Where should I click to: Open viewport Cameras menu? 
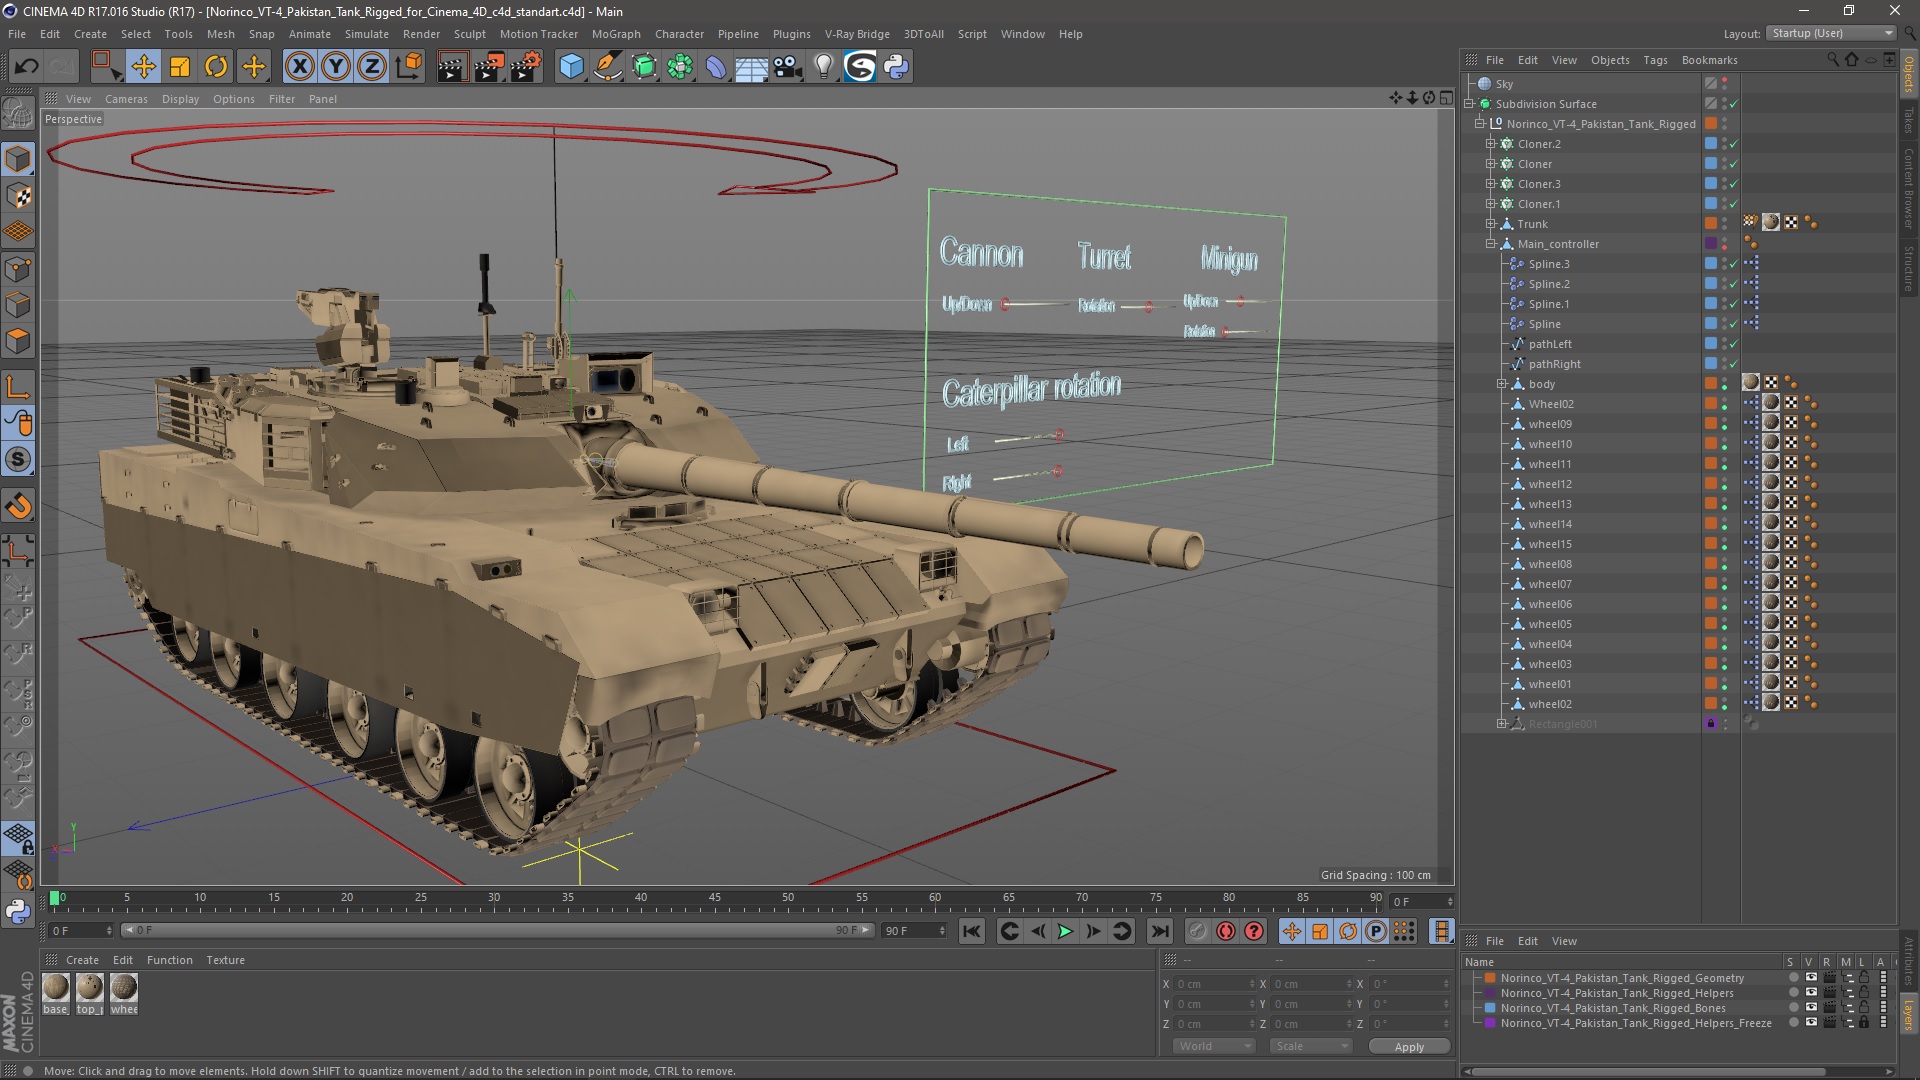coord(126,99)
